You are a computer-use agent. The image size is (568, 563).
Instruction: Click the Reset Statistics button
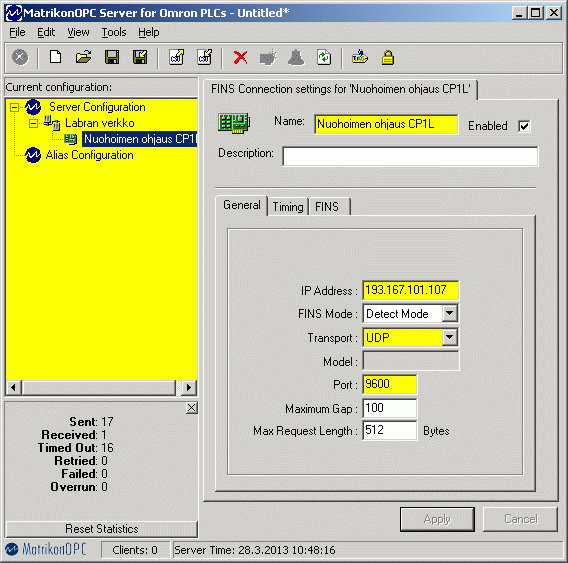coord(102,529)
